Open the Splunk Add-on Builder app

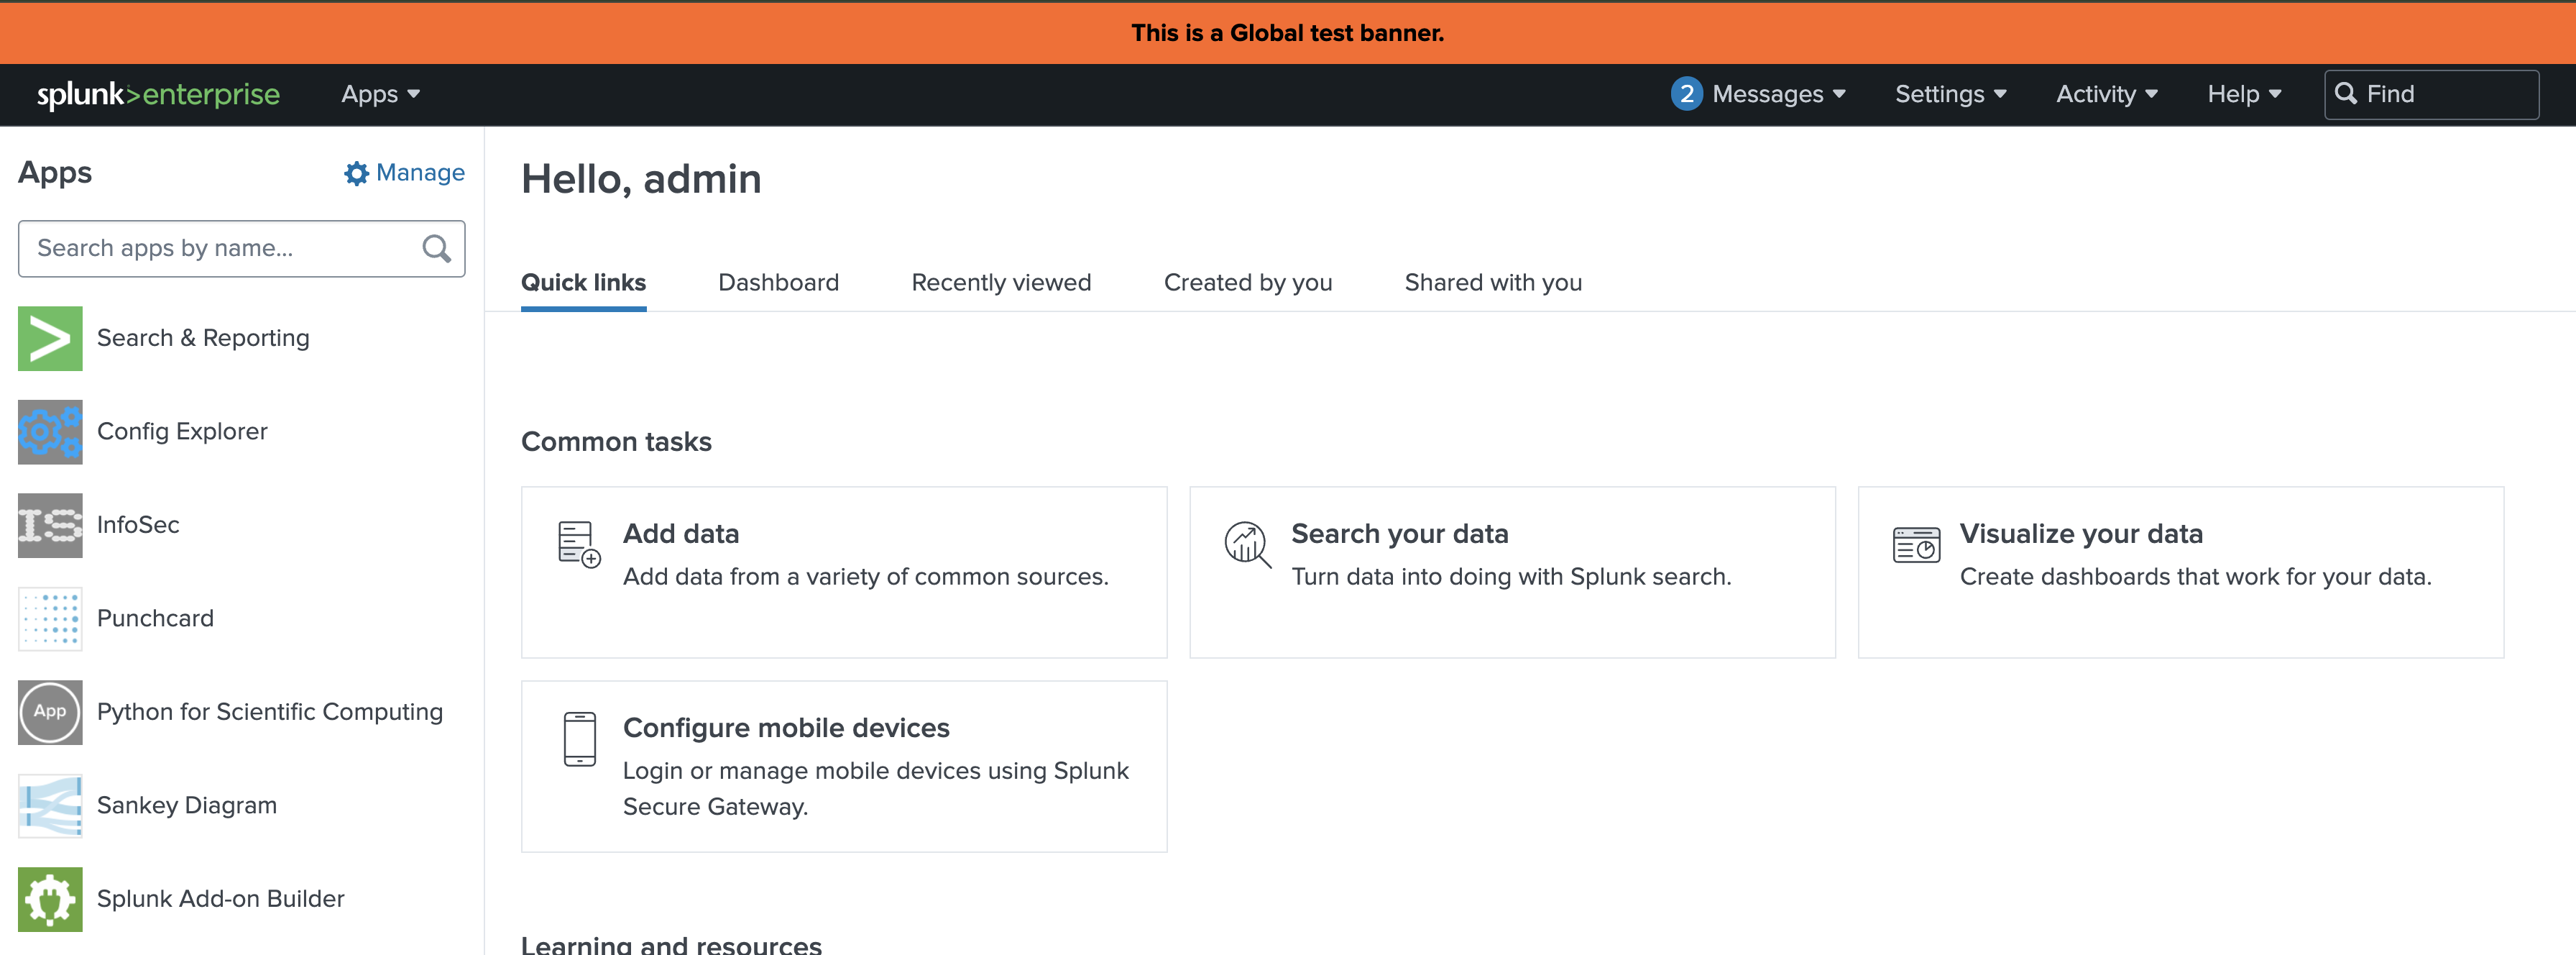point(220,899)
